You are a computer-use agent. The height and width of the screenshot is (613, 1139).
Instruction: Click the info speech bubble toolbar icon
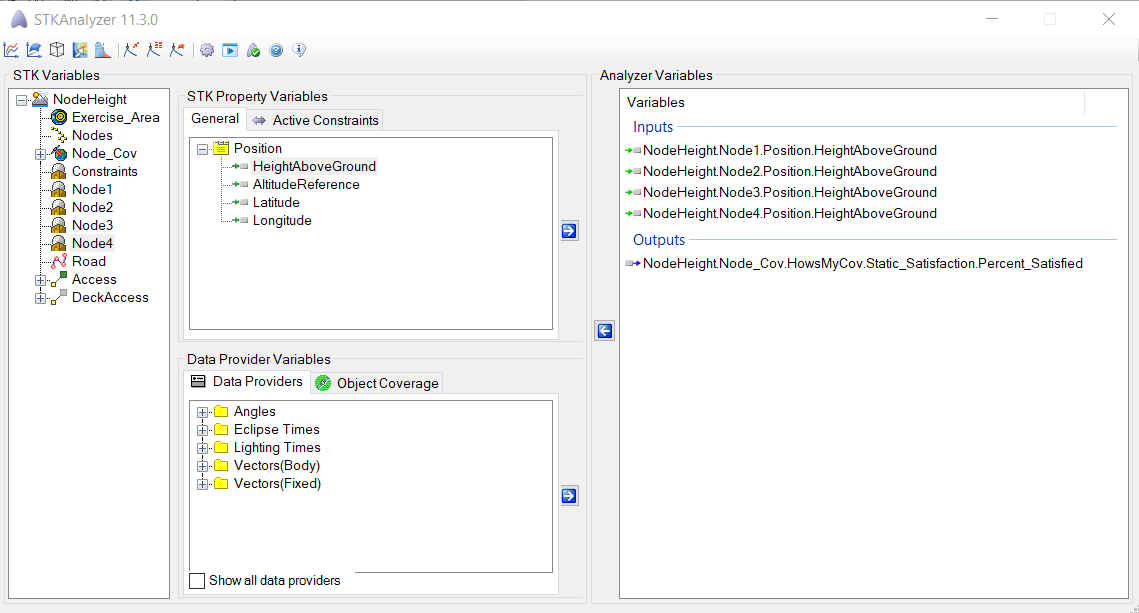299,49
